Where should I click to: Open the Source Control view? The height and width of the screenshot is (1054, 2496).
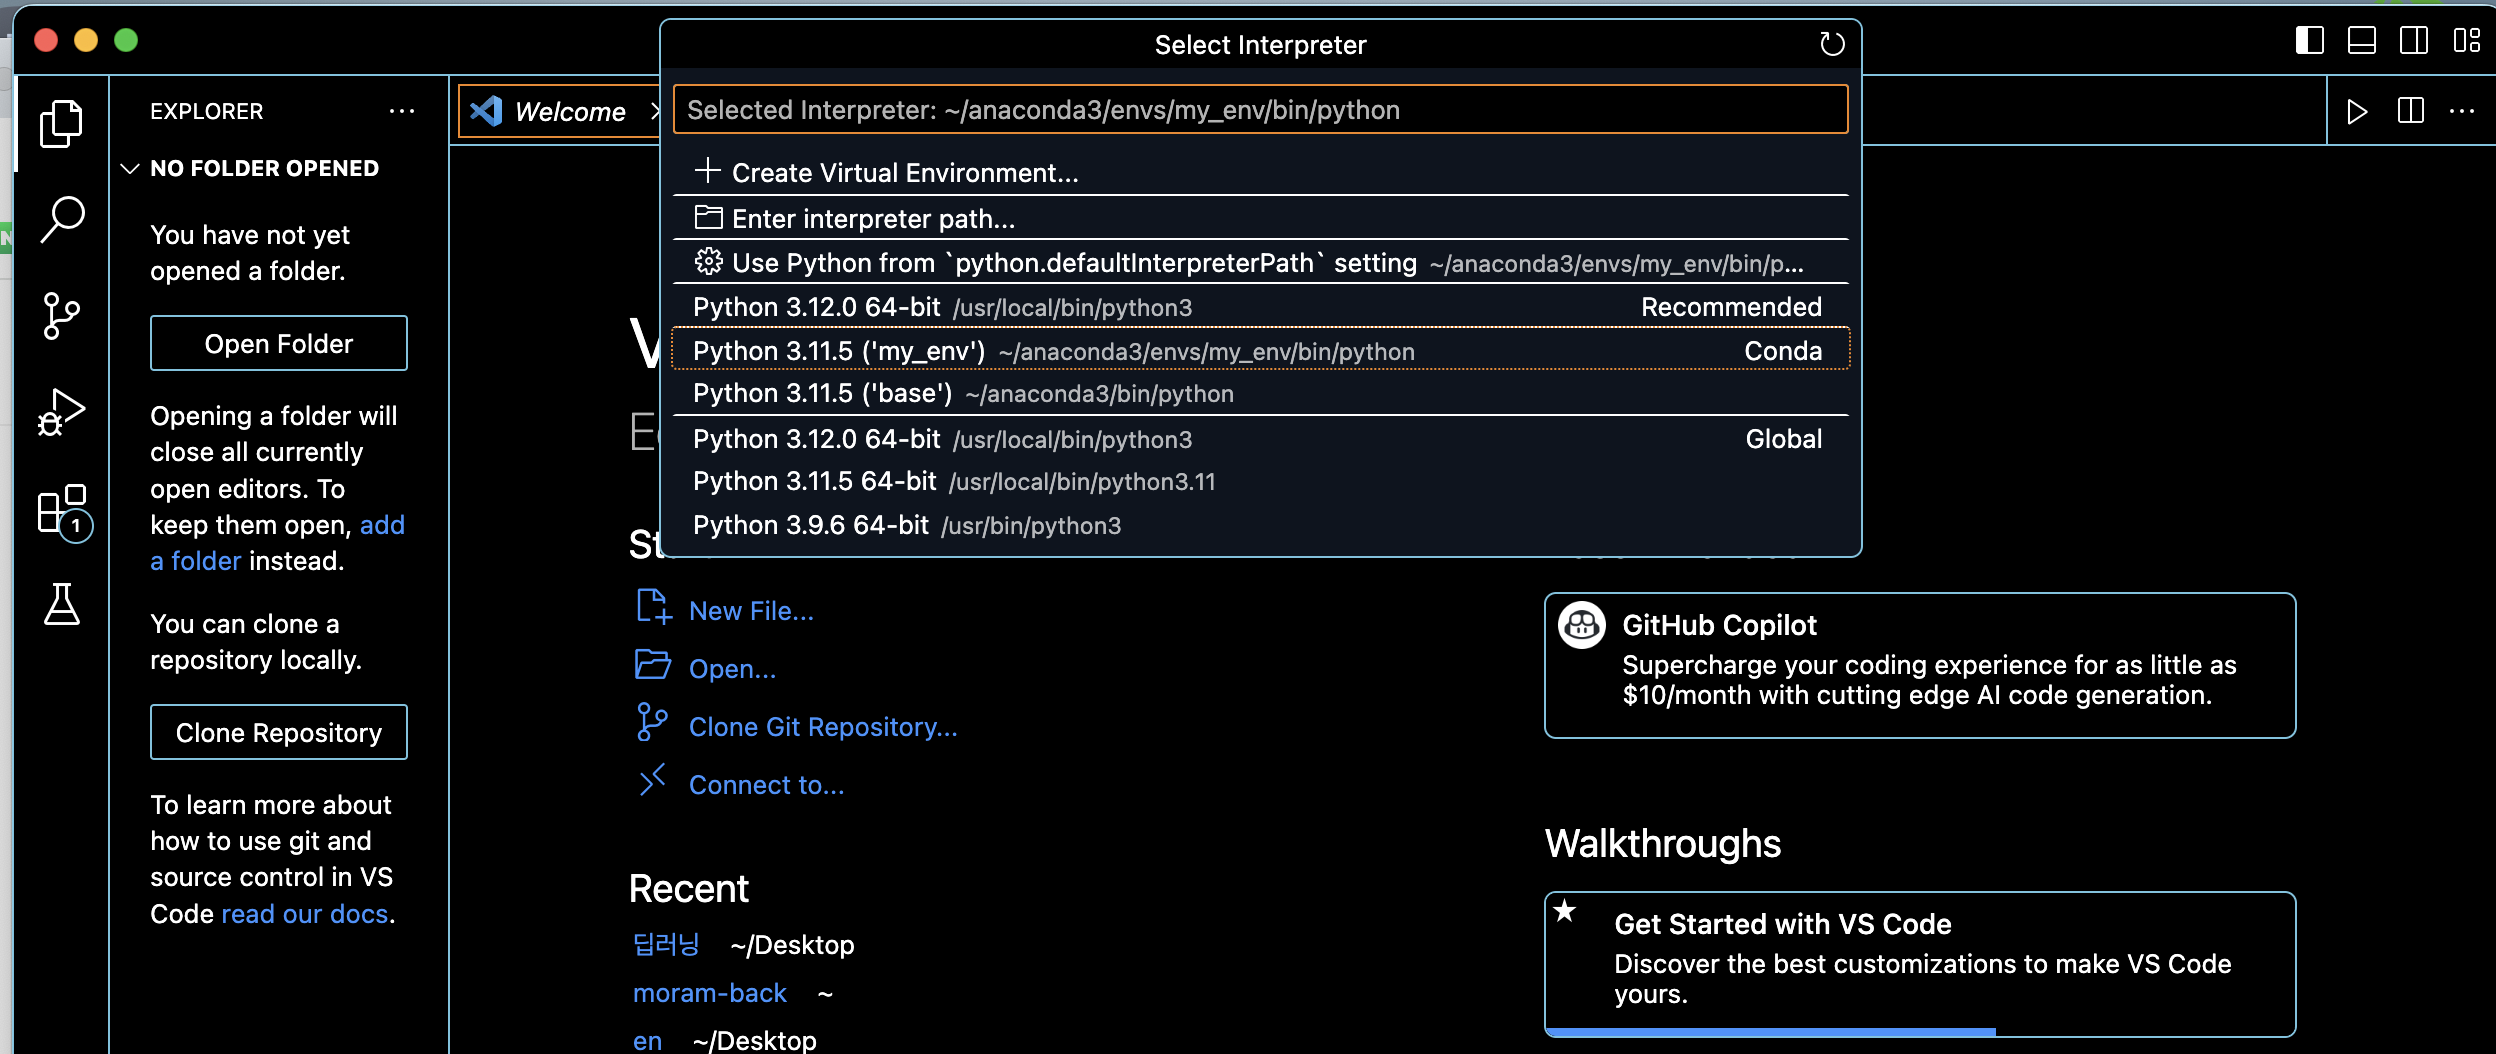click(x=61, y=316)
